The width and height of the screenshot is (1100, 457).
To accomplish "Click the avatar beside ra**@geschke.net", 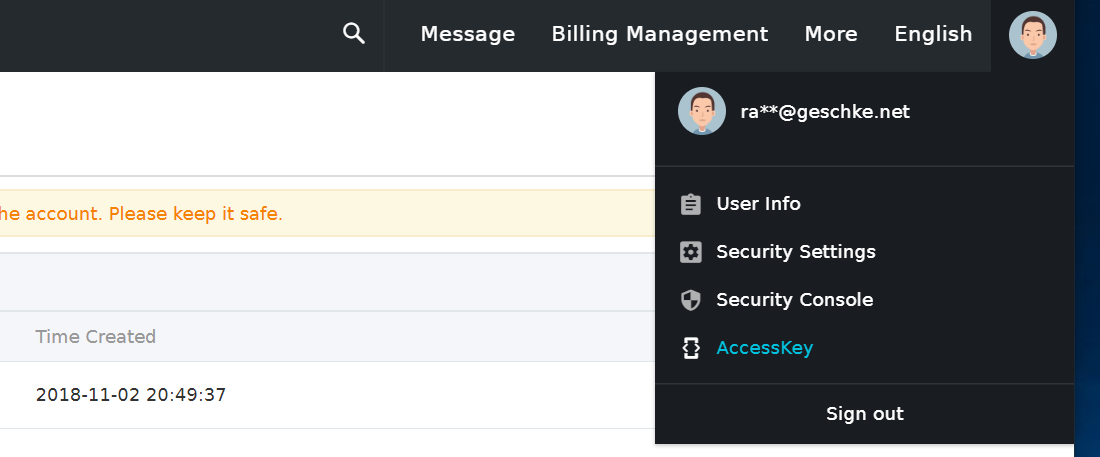I will pos(702,111).
